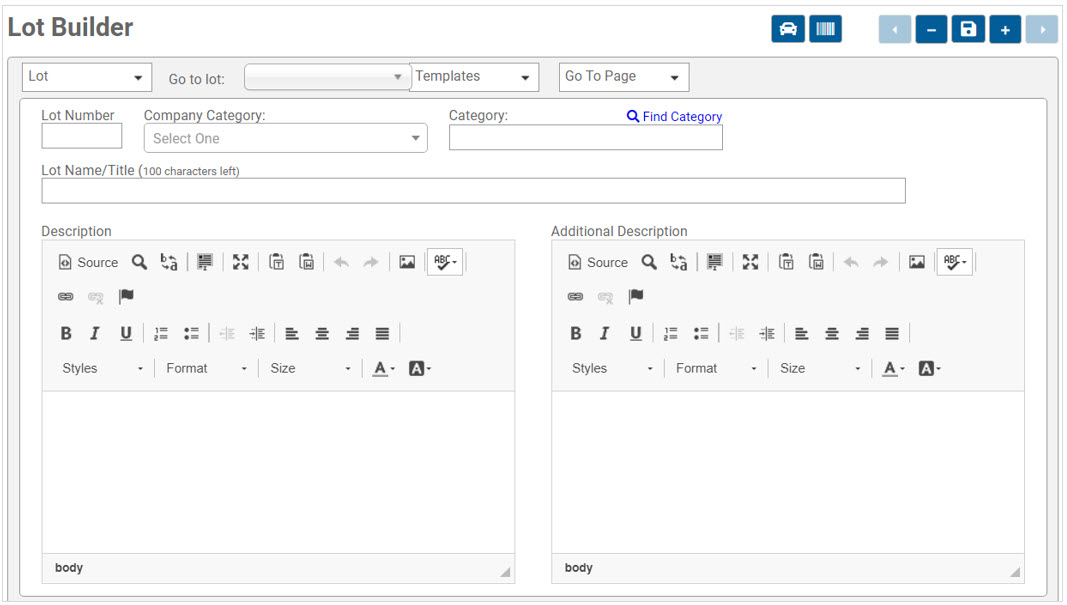Image resolution: width=1067 pixels, height=605 pixels.
Task: Click the car vehicle icon button
Action: pyautogui.click(x=787, y=29)
